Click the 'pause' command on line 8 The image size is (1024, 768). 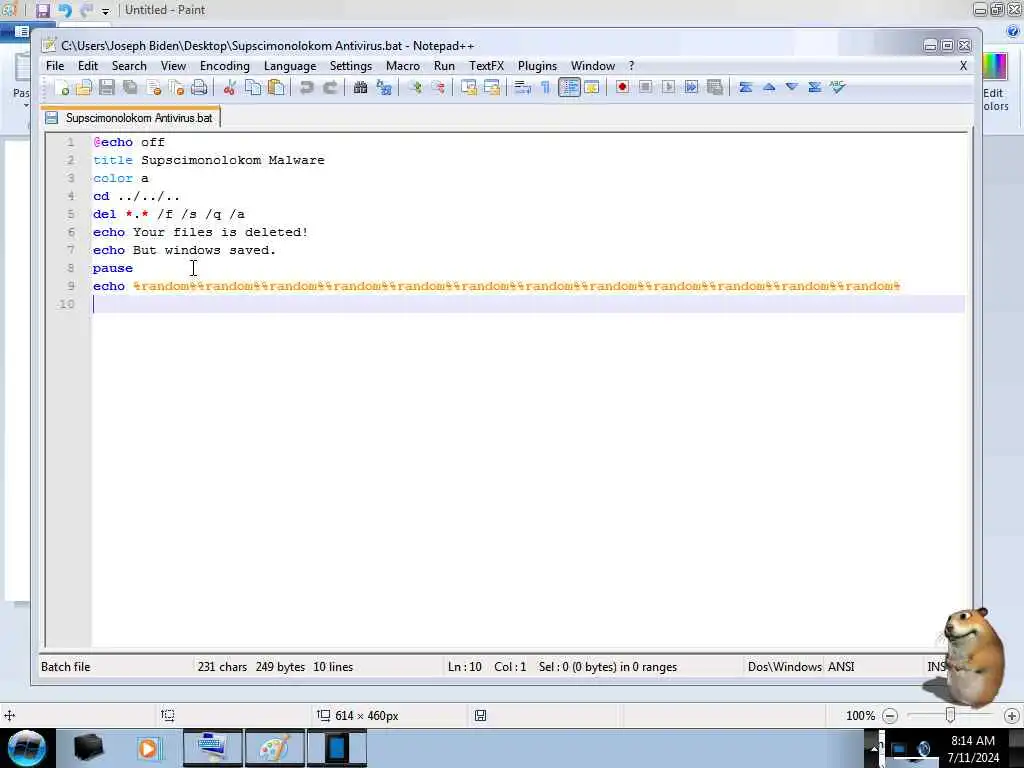point(112,268)
